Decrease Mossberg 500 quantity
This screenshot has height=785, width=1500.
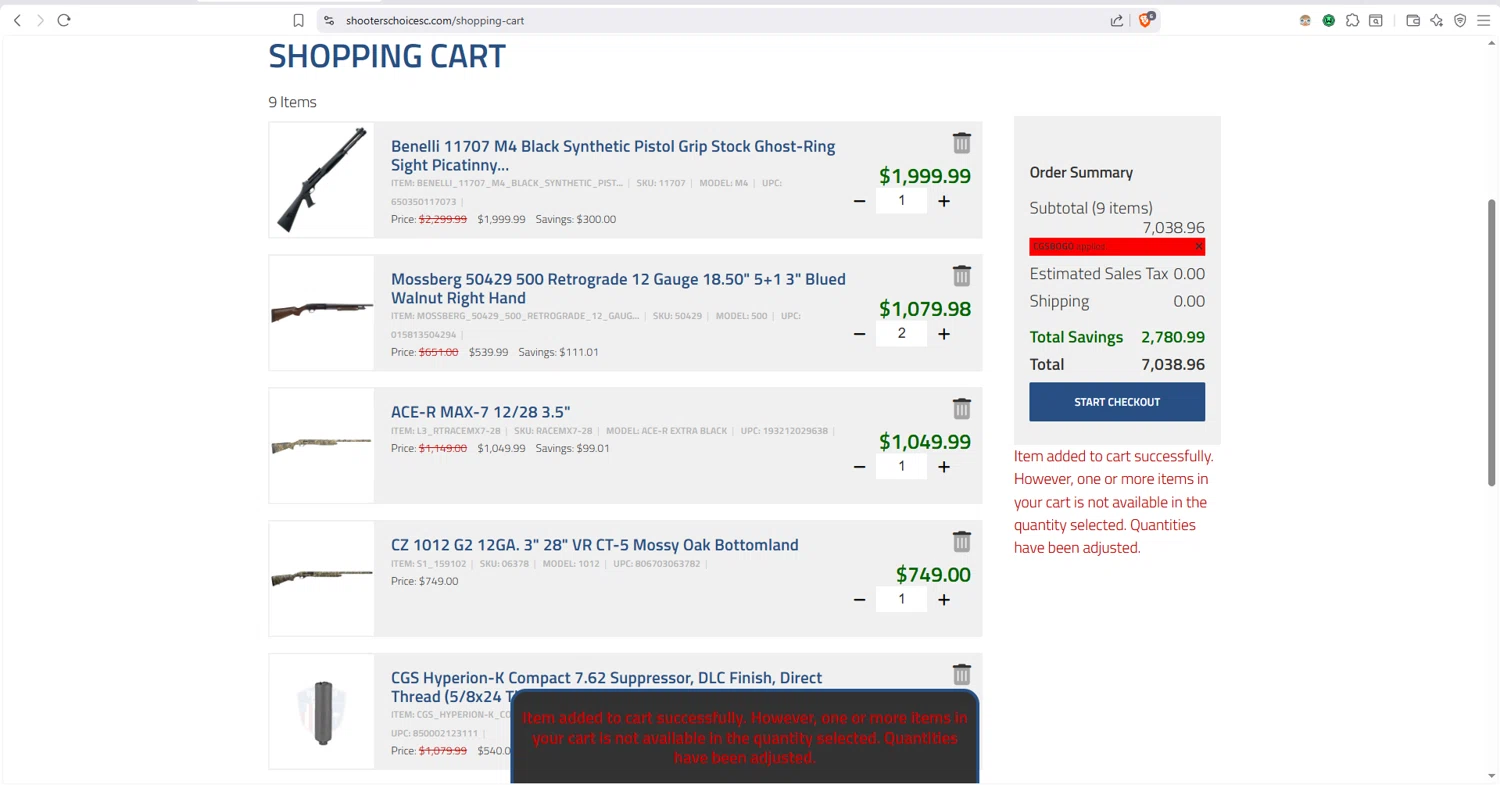tap(859, 334)
